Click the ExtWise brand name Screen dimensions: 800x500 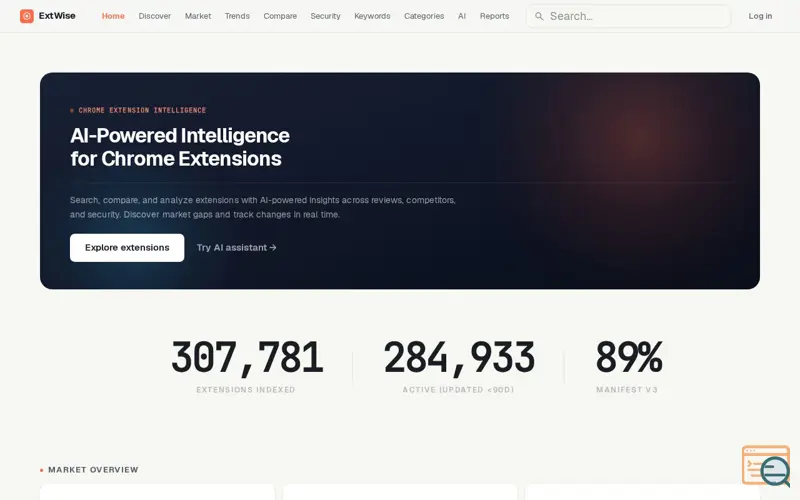(x=57, y=16)
